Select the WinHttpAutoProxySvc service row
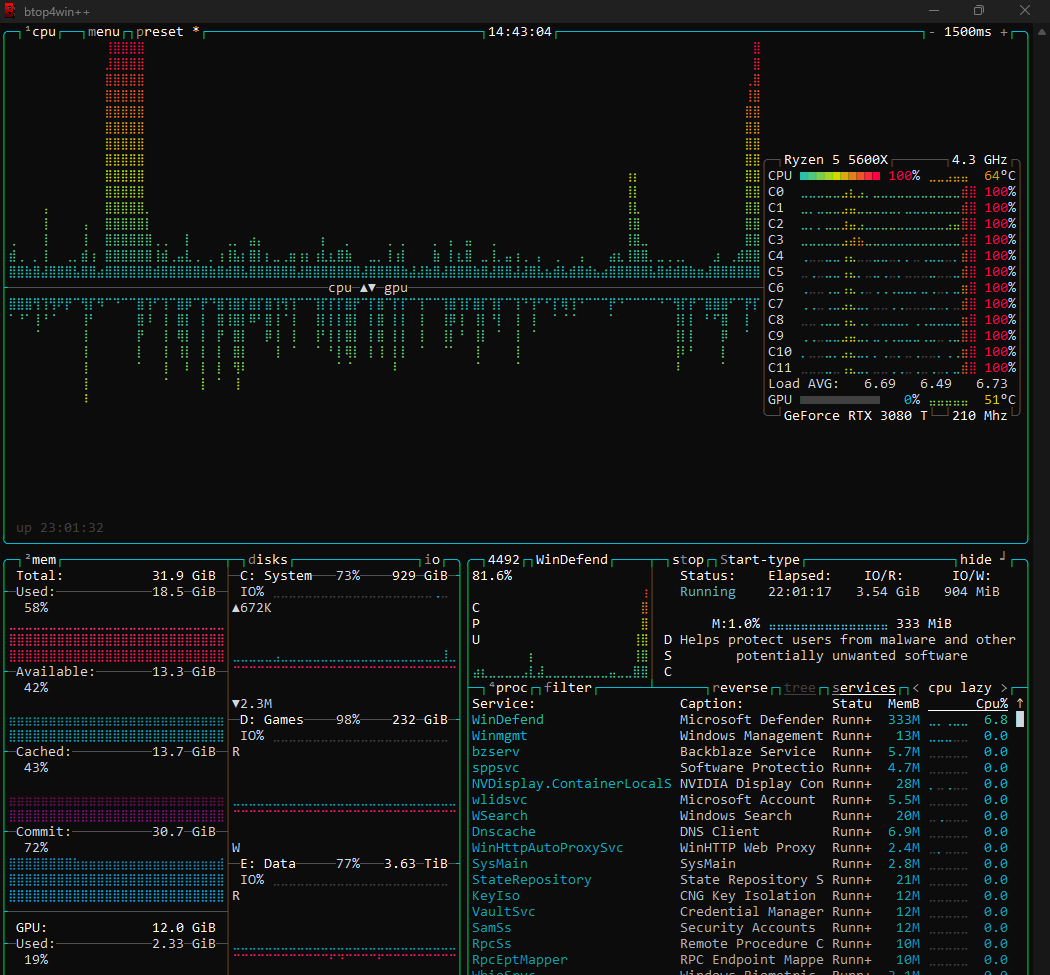Viewport: 1050px width, 975px height. pyautogui.click(x=739, y=848)
